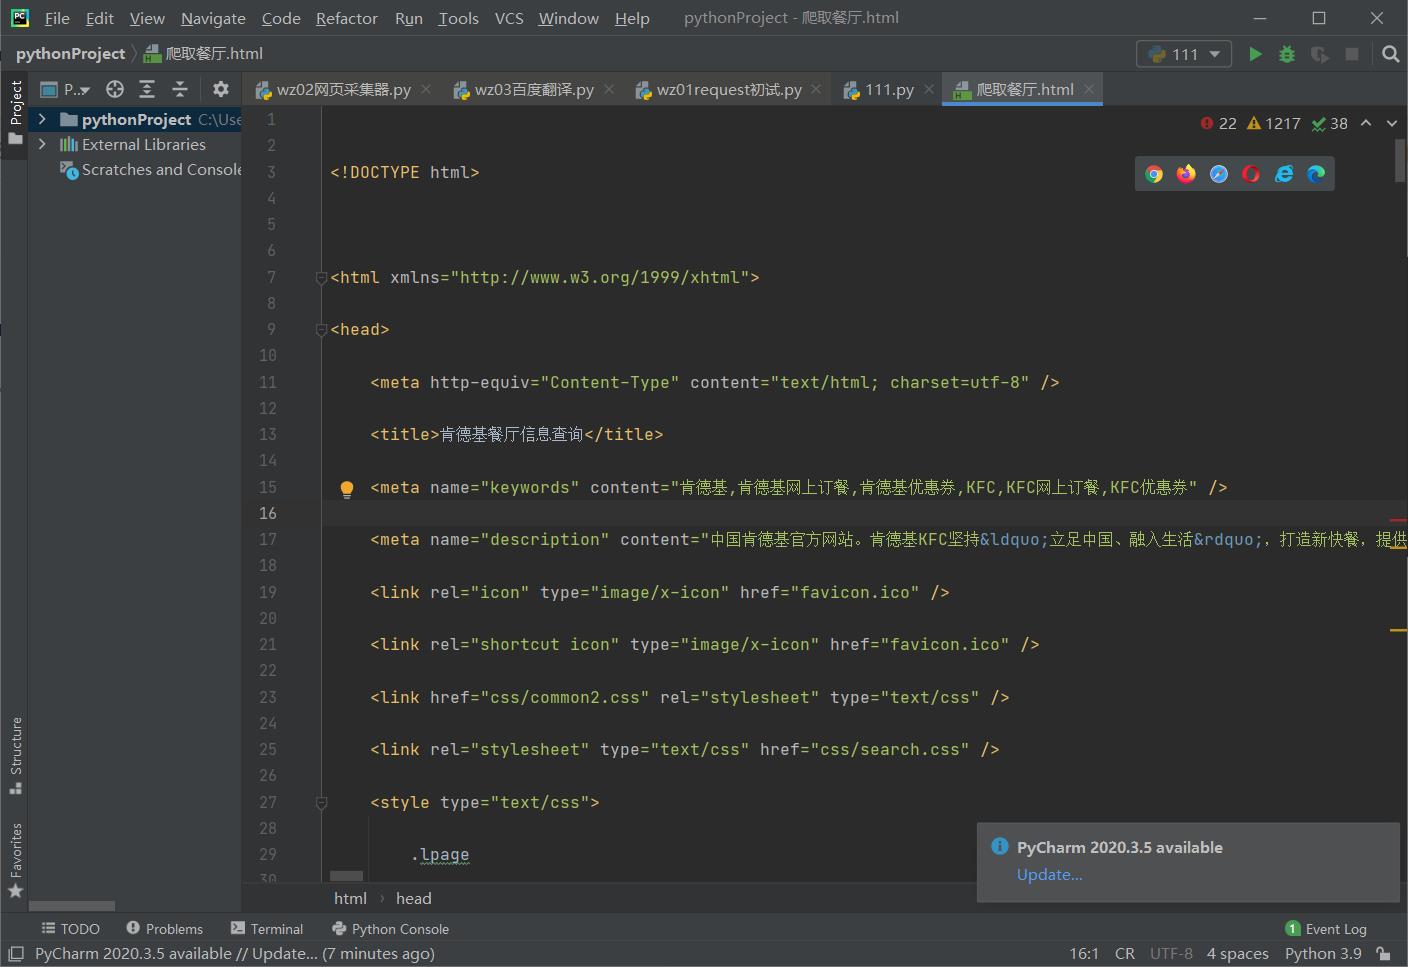Collapse the head tag fold marker
The height and width of the screenshot is (967, 1408).
pos(321,330)
